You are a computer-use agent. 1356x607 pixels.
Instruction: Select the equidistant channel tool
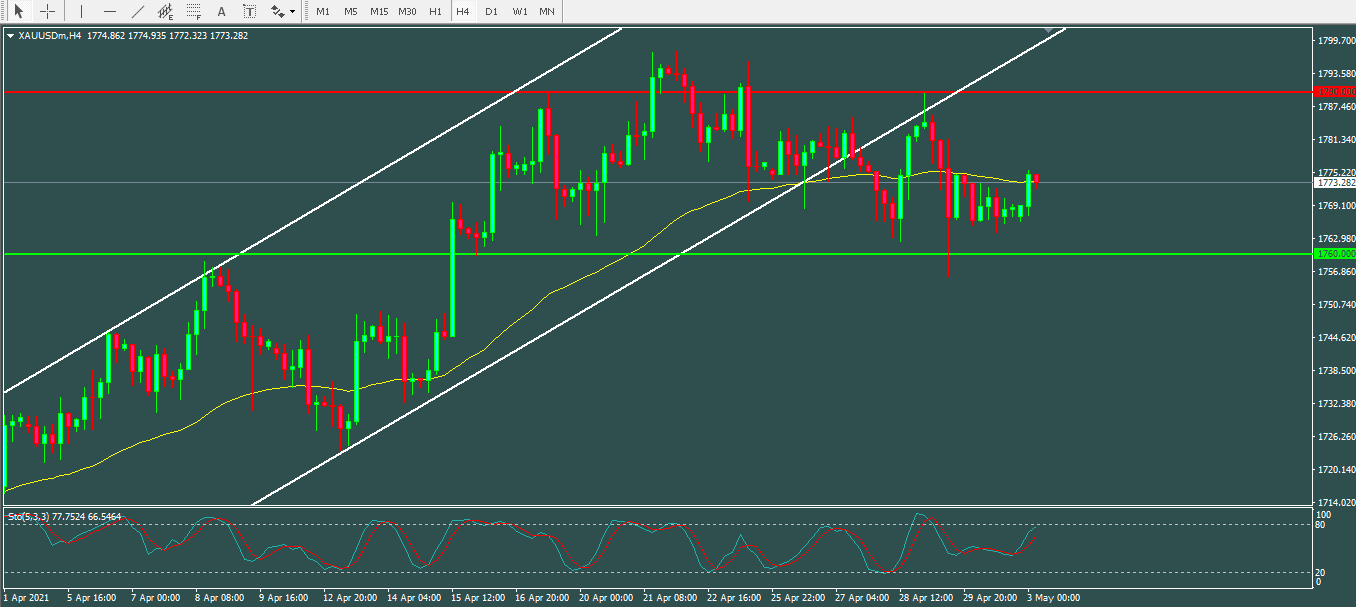coord(166,11)
